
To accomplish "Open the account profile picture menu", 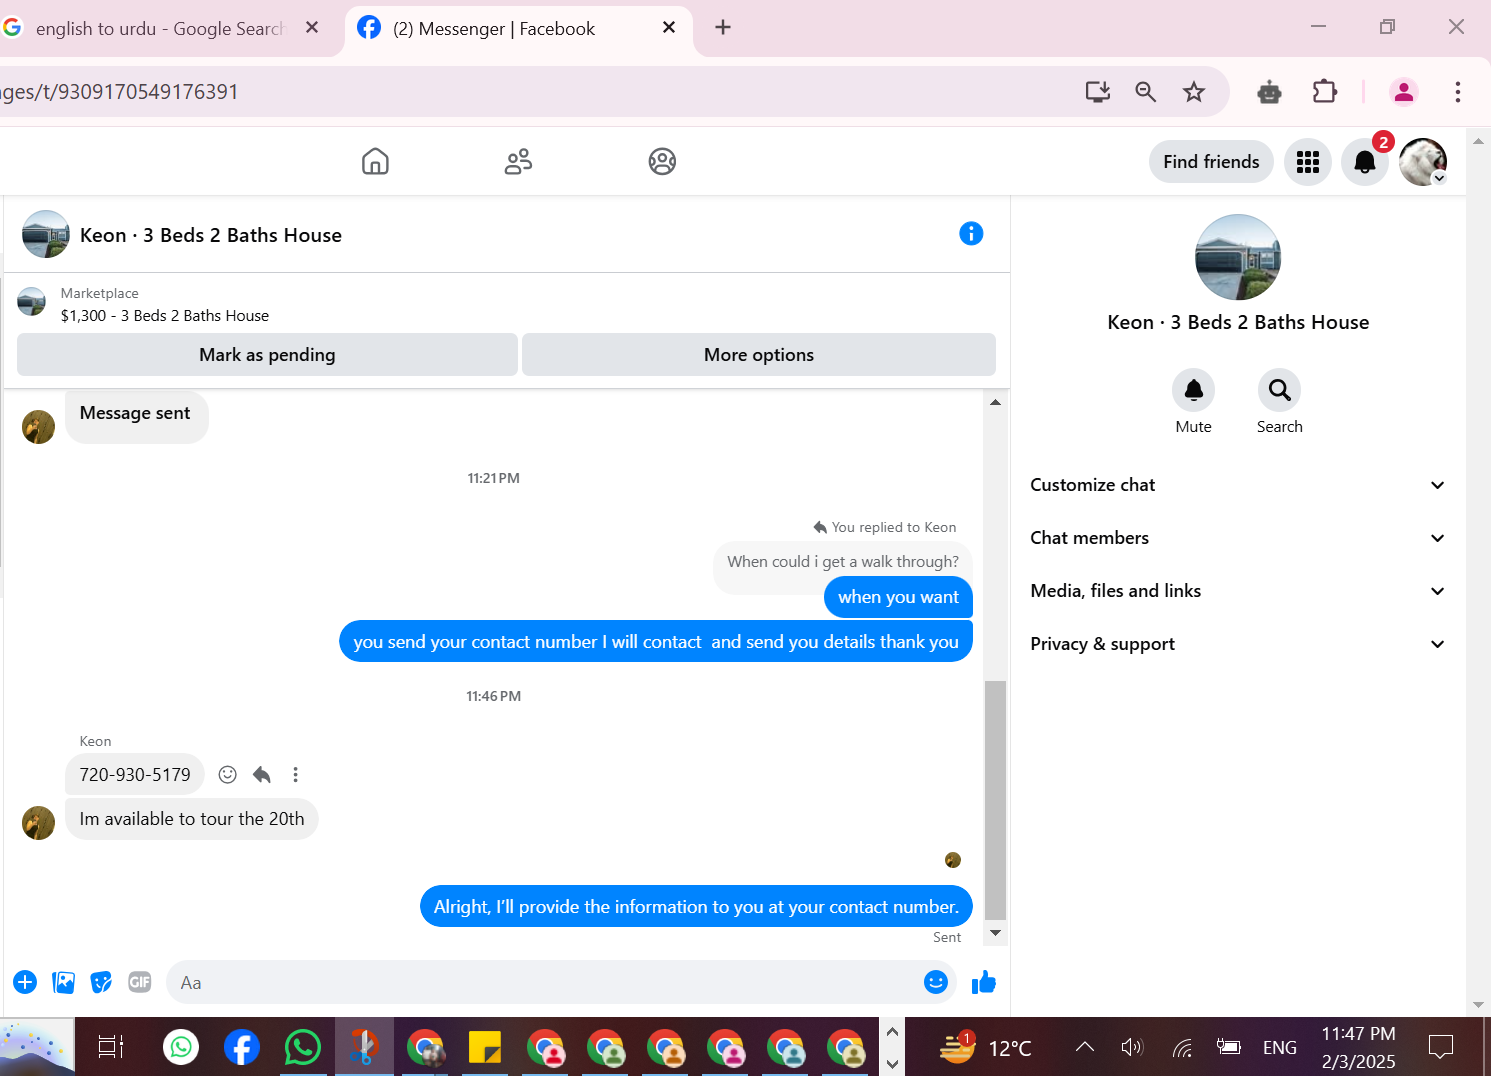I will coord(1423,162).
